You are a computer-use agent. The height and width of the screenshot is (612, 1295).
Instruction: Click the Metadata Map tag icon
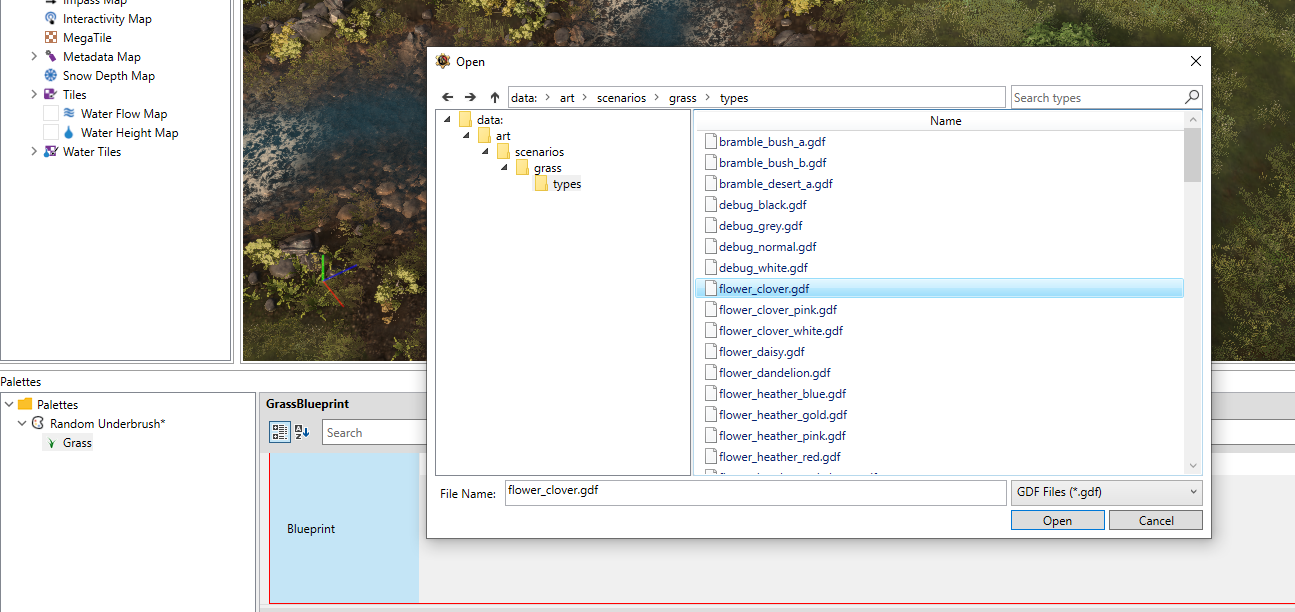51,57
